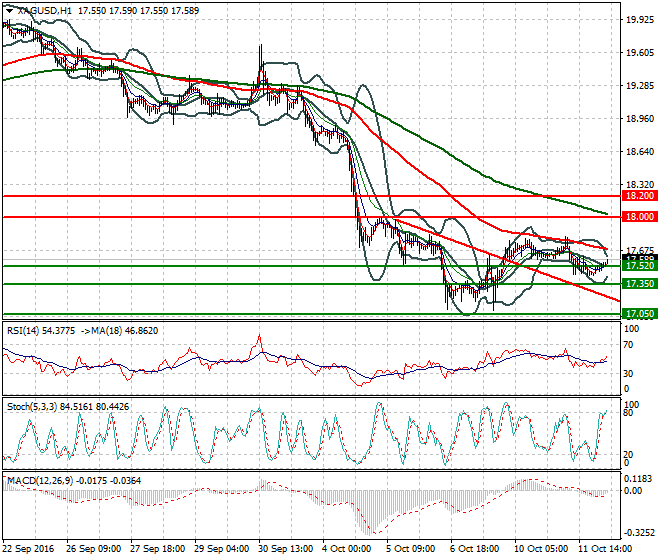The image size is (660, 560).
Task: Click the red 18.200 resistance price label
Action: 640,196
